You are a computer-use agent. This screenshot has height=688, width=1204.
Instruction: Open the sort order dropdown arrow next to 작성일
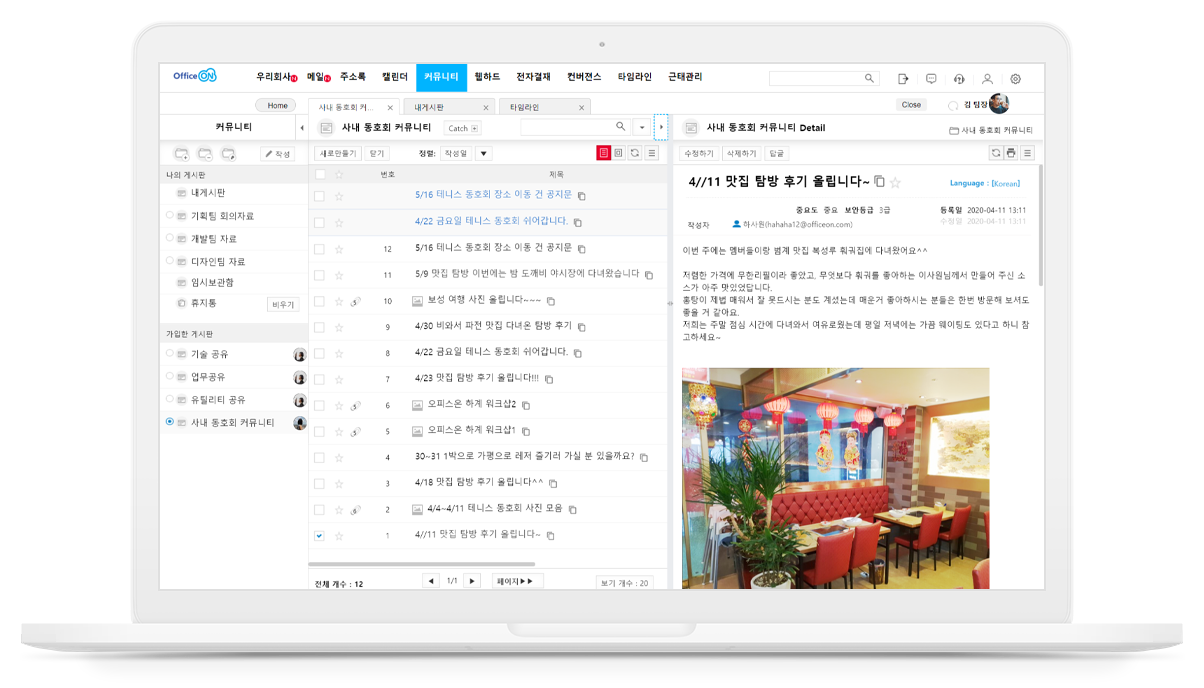click(x=483, y=153)
